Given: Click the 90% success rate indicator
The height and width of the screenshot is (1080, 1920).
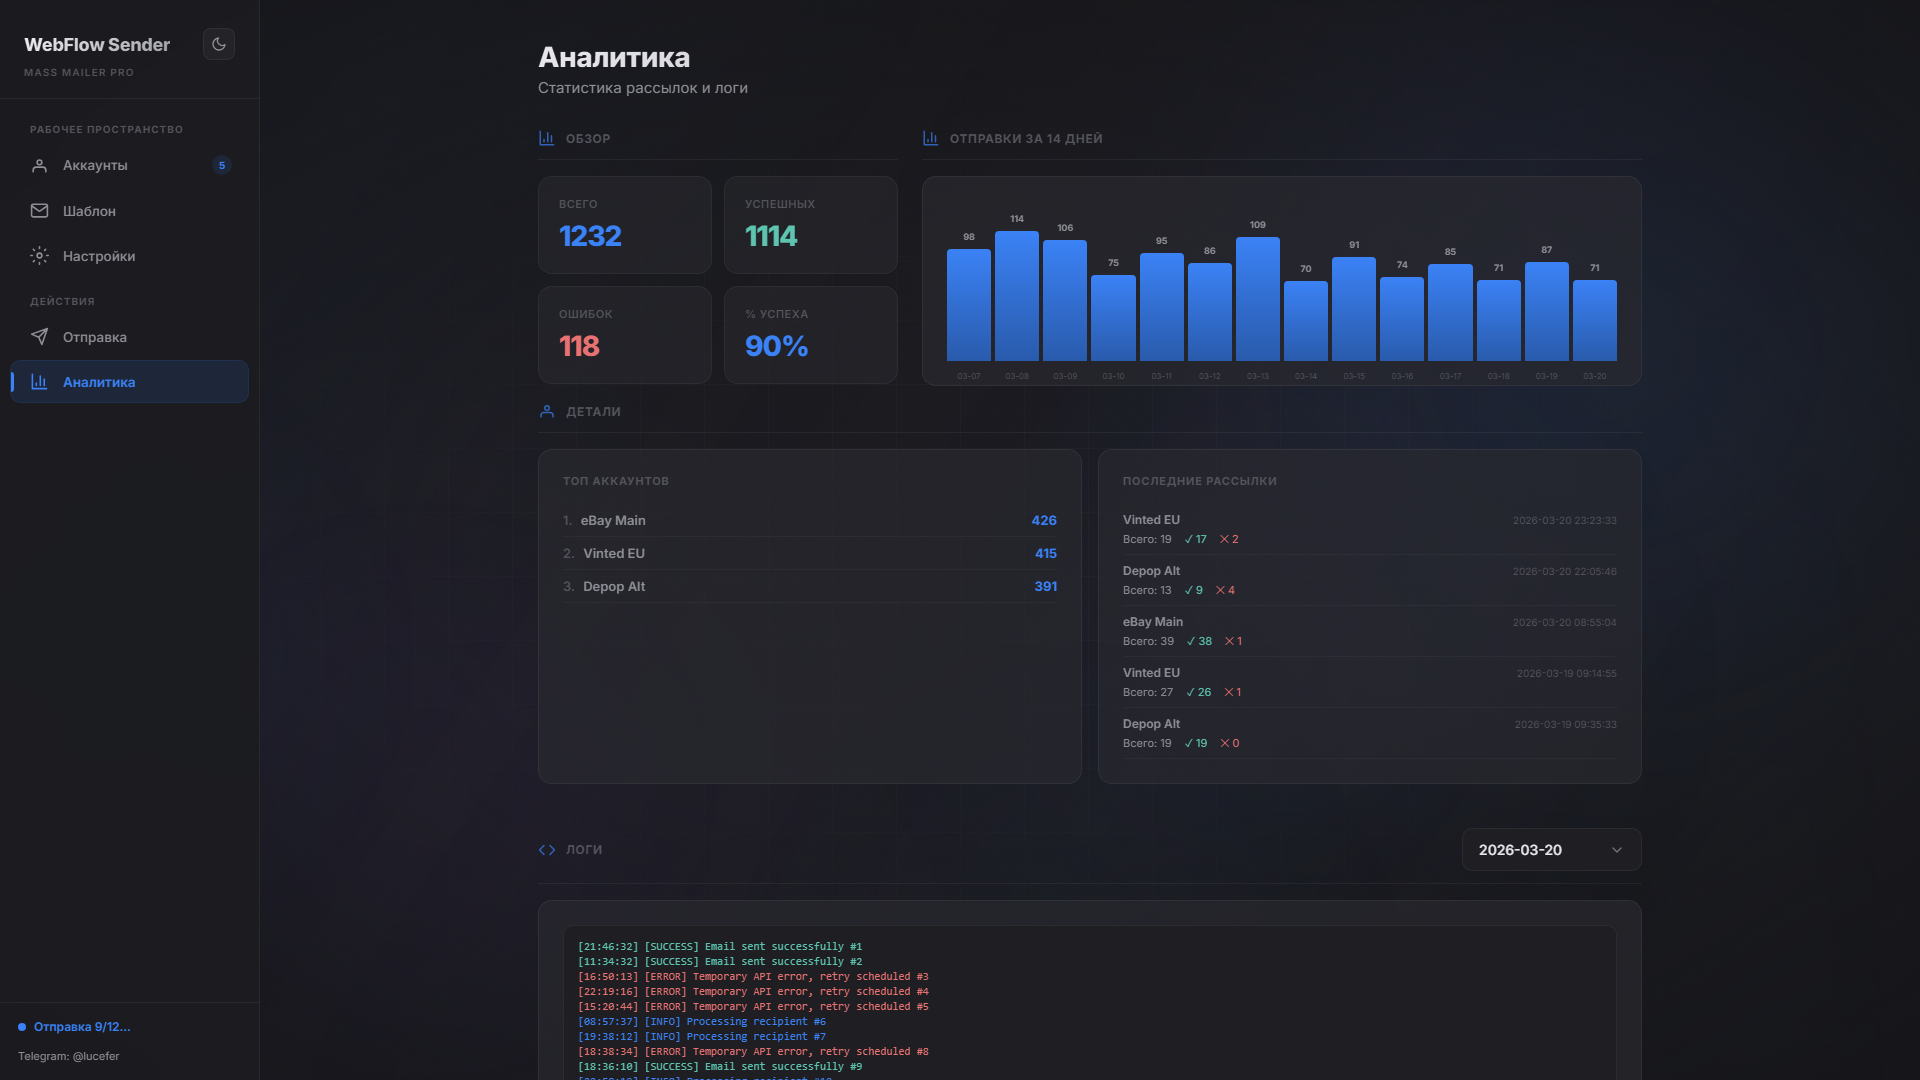Looking at the screenshot, I should pyautogui.click(x=776, y=346).
